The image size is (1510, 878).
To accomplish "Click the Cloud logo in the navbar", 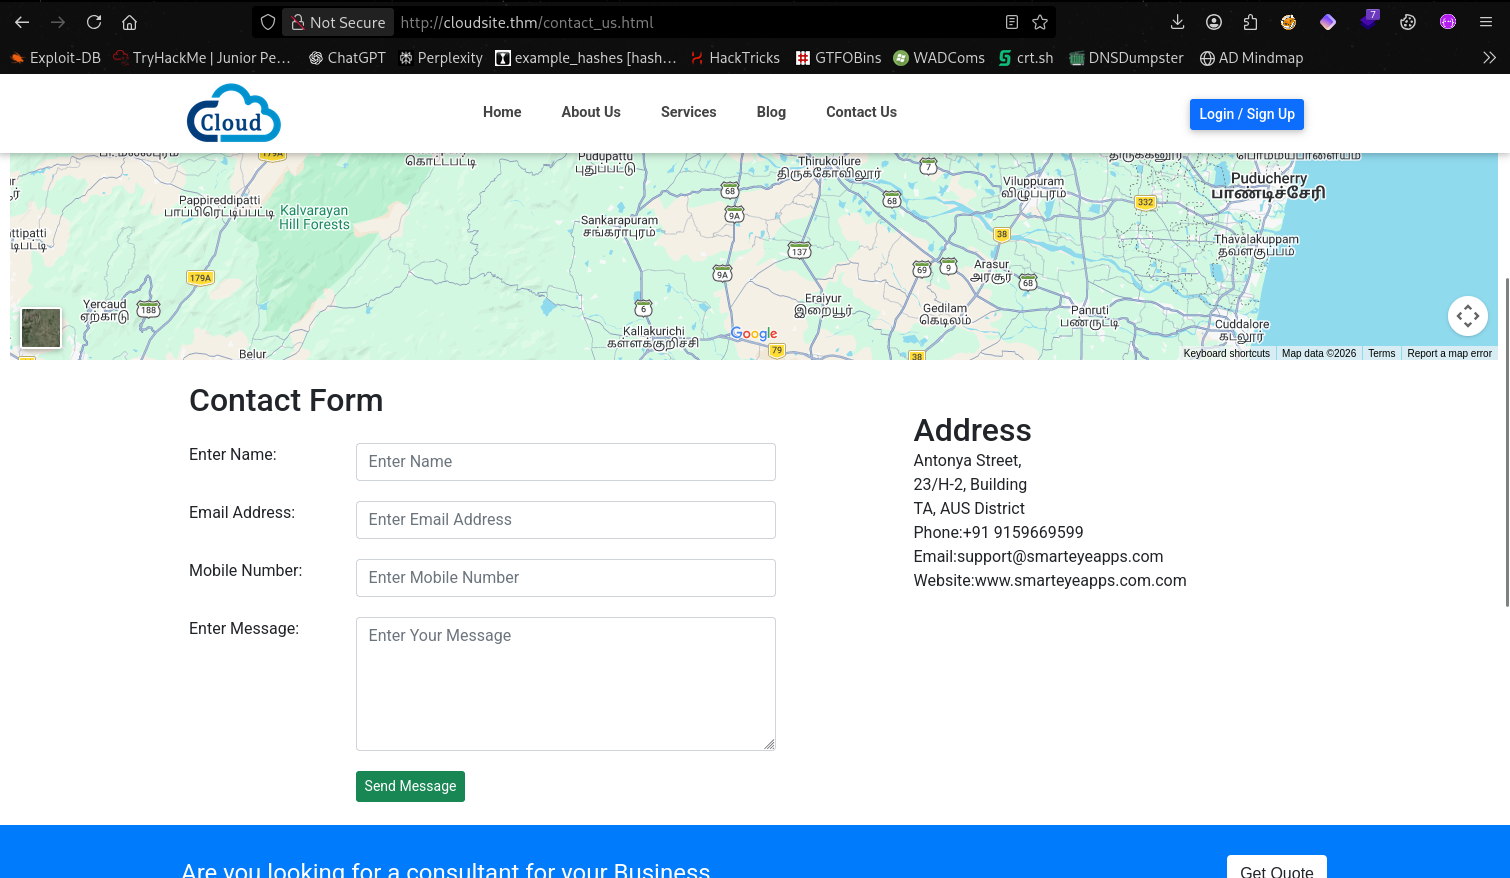I will pos(233,113).
